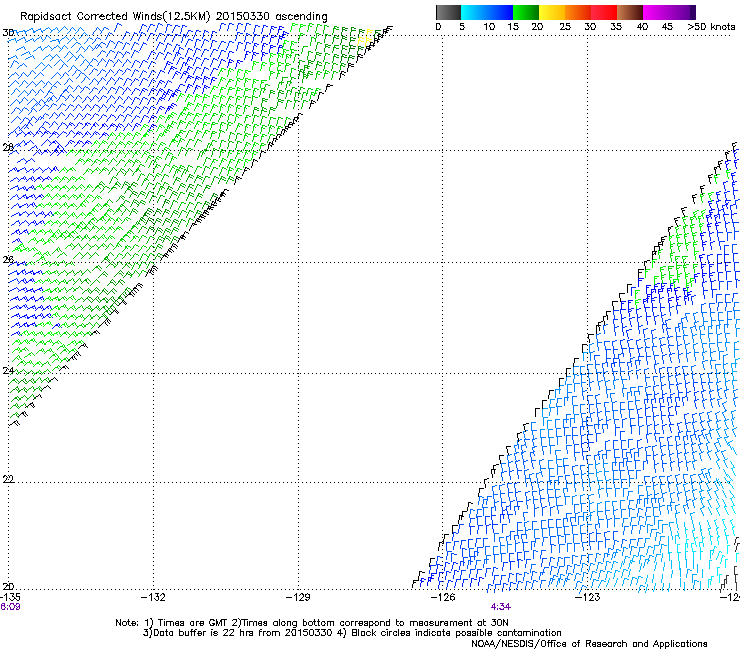Click the red 30-35 knots color swatch
Viewport: 740px width, 650px height.
(x=604, y=12)
